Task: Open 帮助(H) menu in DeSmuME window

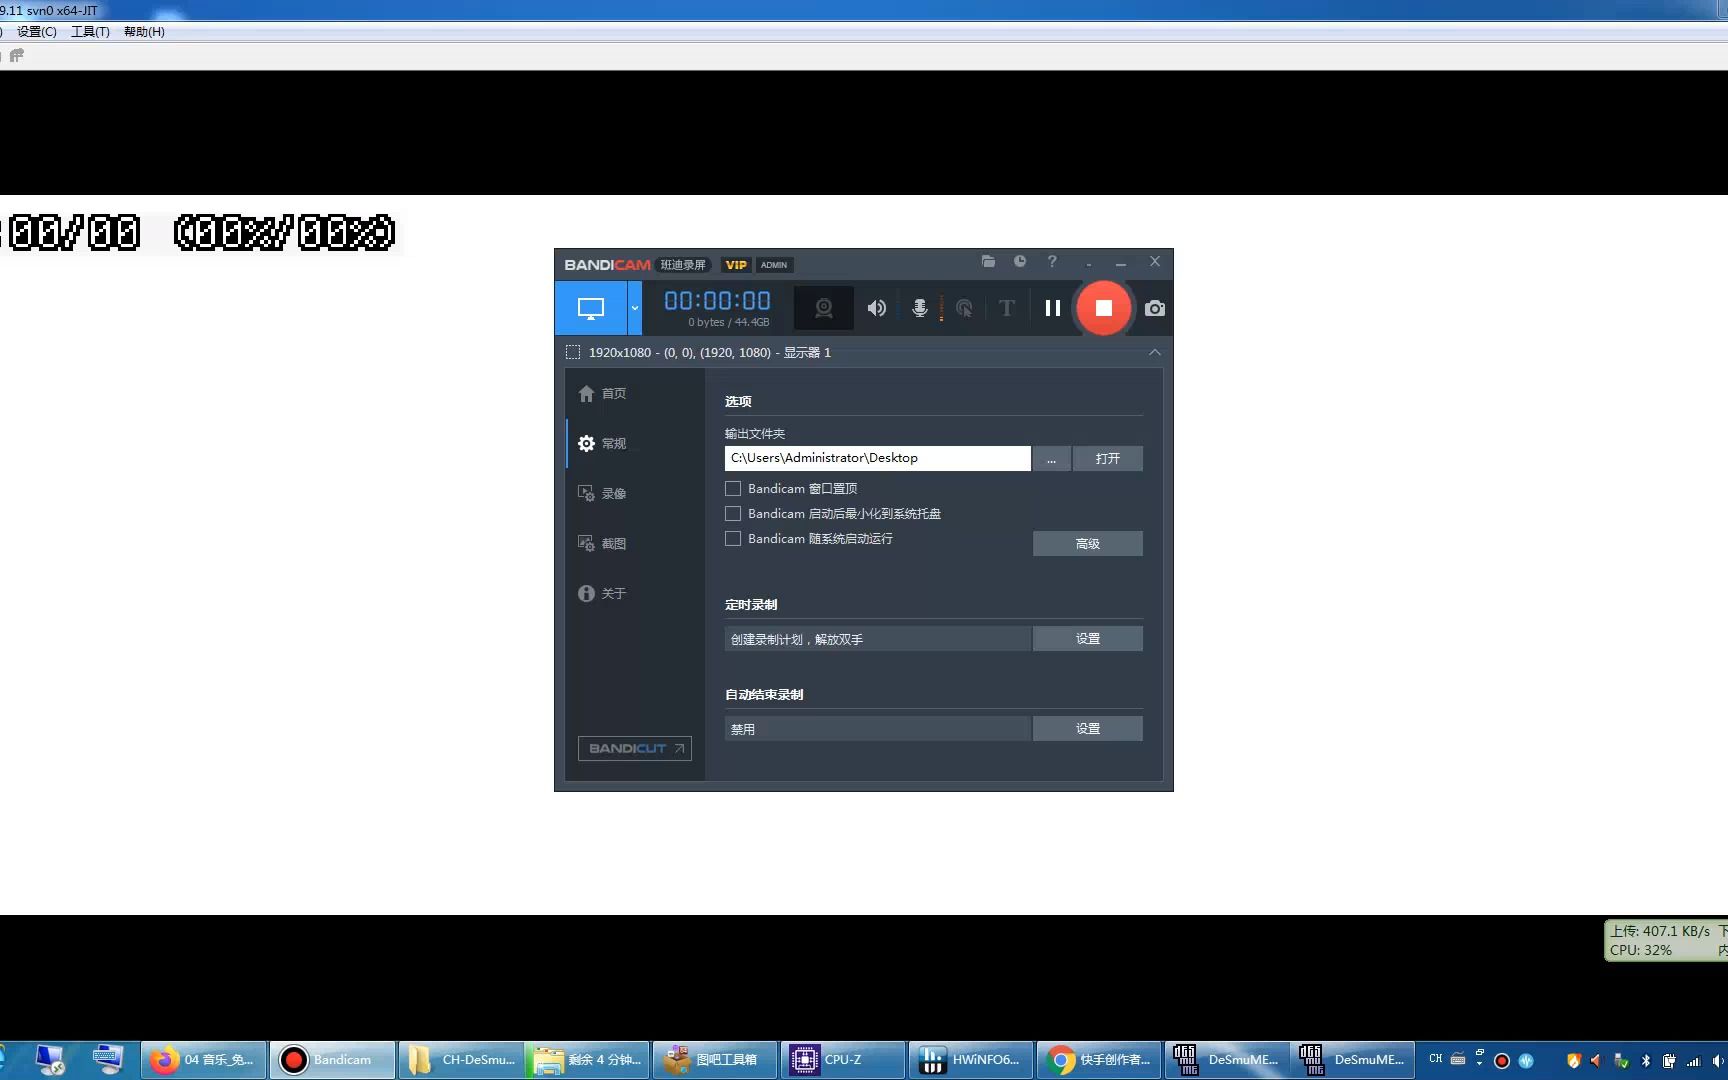Action: (x=144, y=32)
